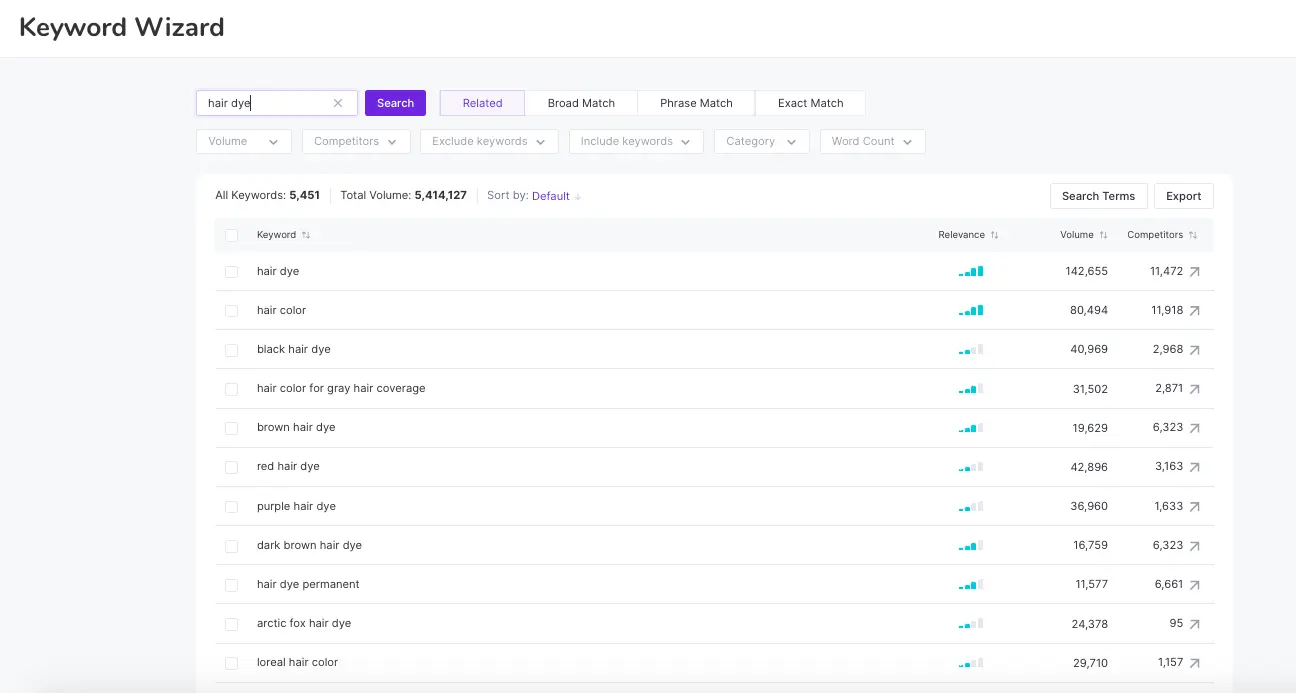Click the Export button
1296x693 pixels.
pos(1183,196)
